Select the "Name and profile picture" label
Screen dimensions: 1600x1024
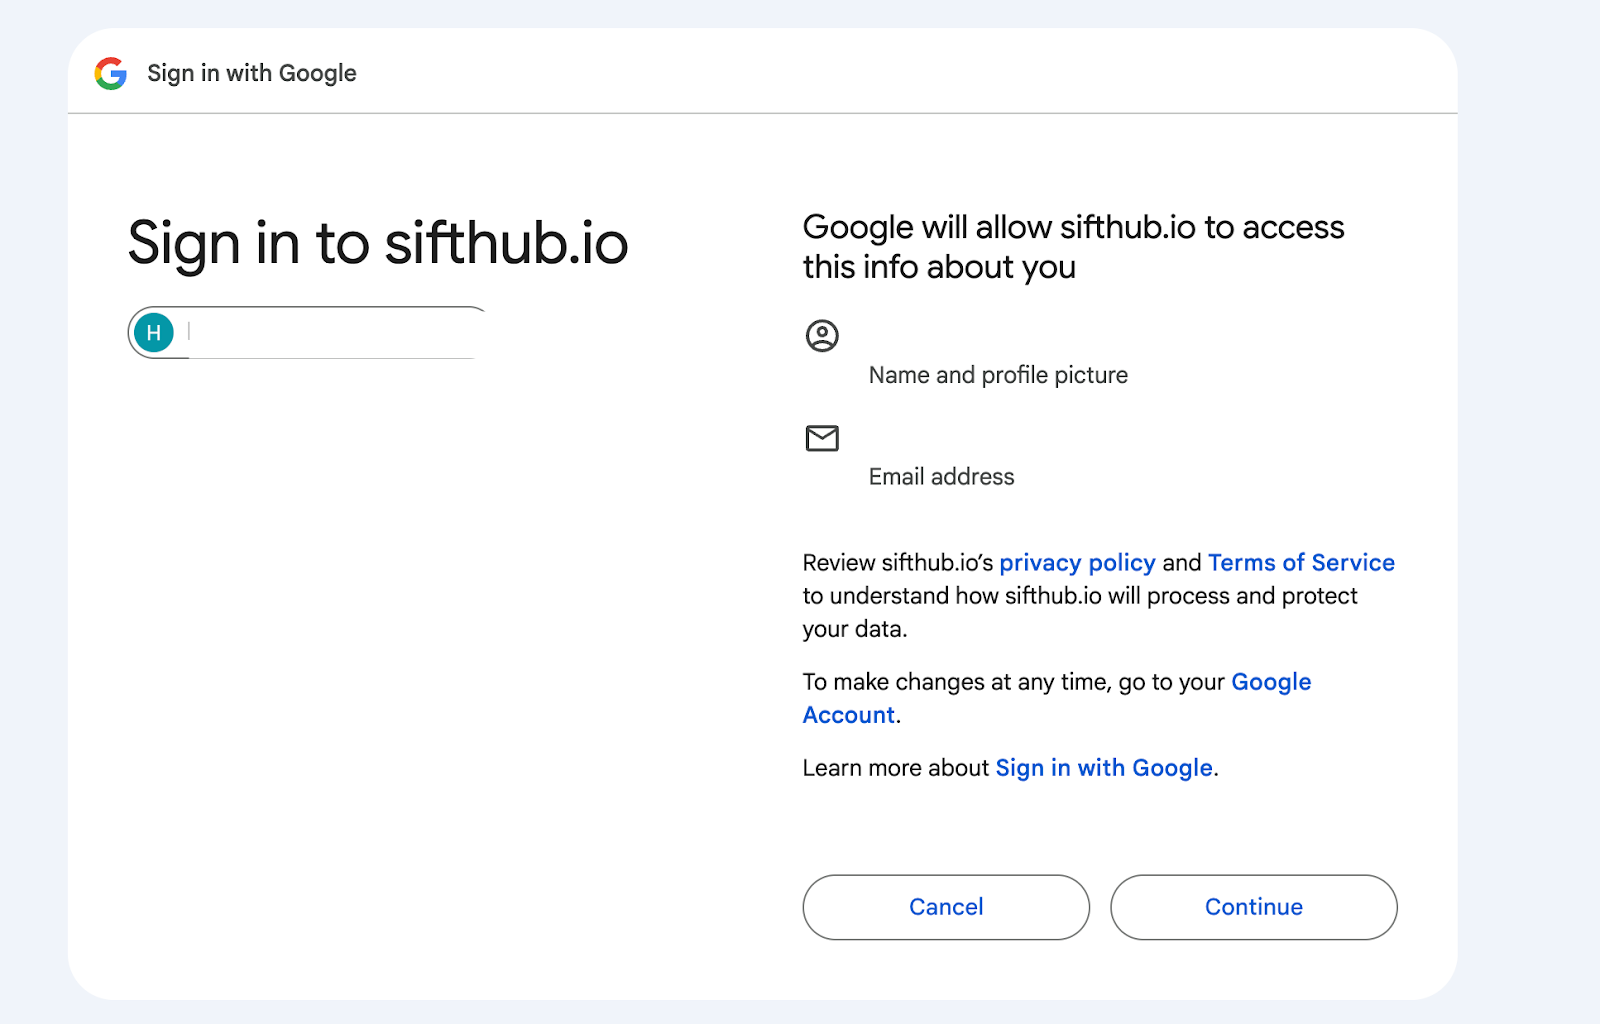pos(998,375)
